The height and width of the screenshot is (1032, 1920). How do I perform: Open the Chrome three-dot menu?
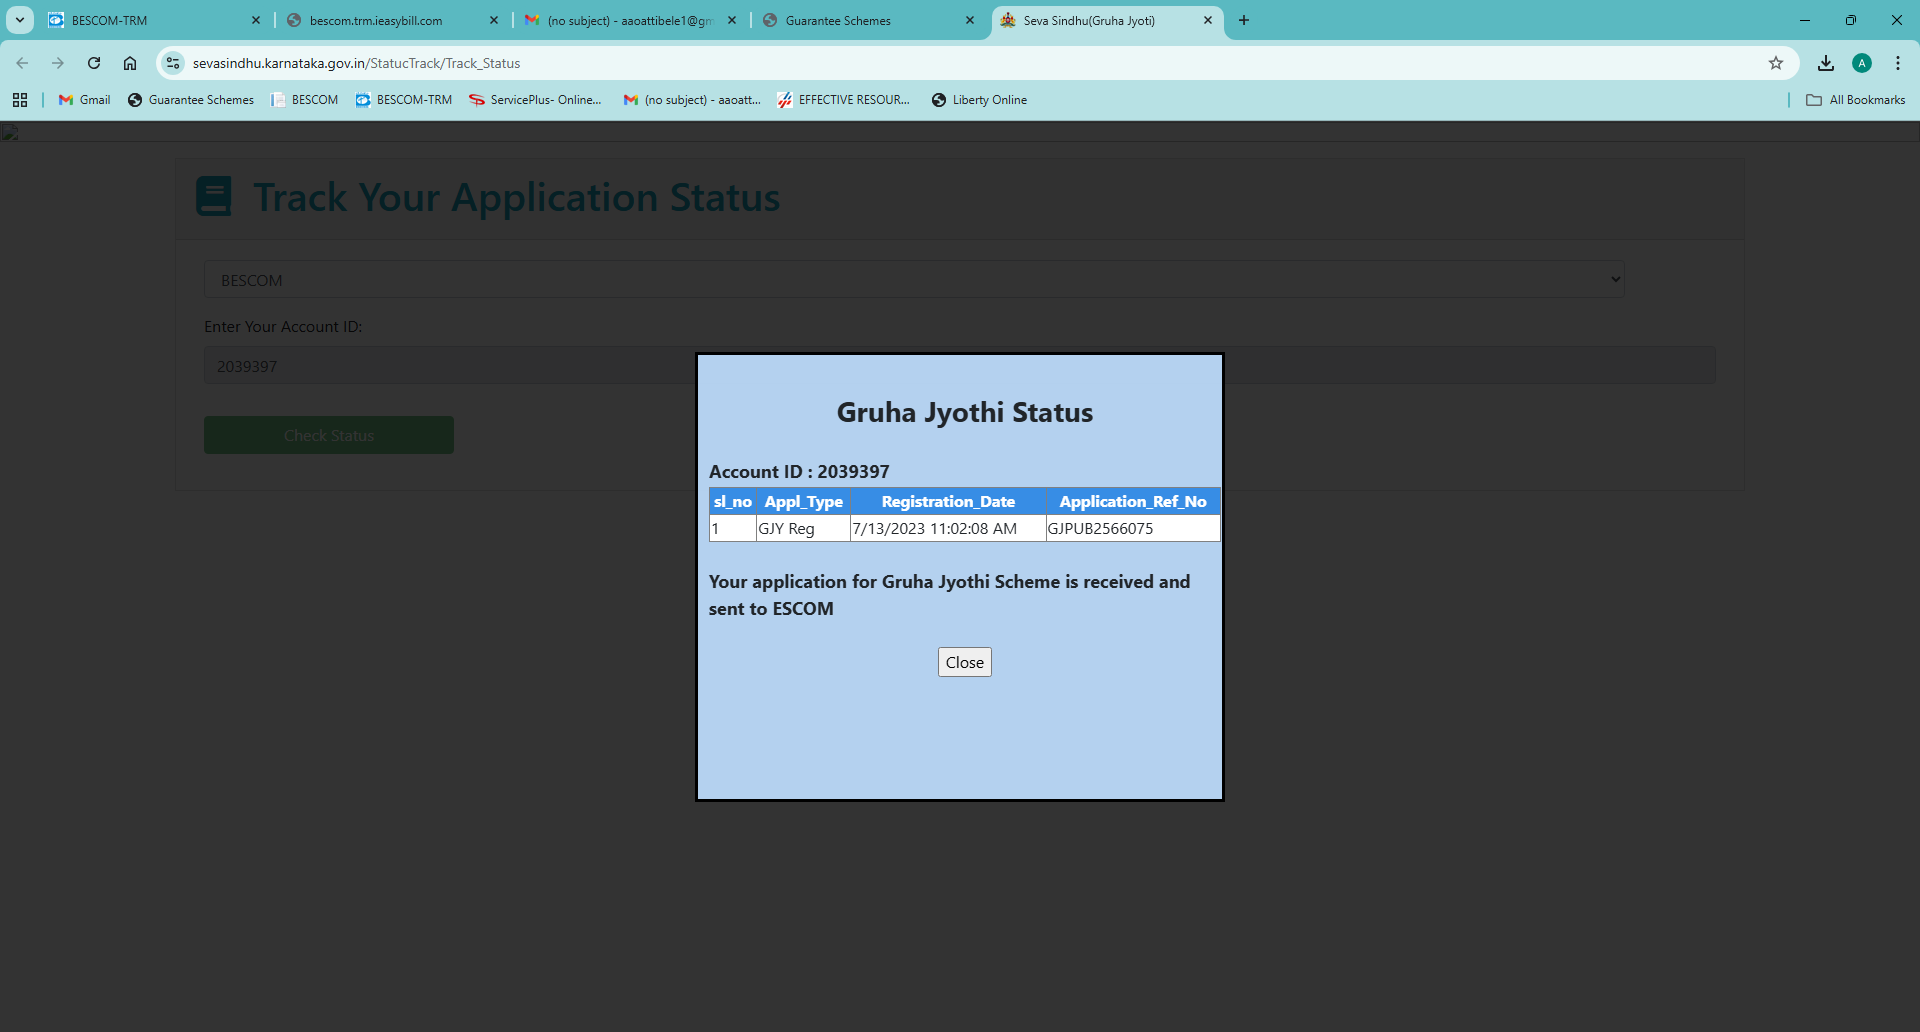point(1897,63)
